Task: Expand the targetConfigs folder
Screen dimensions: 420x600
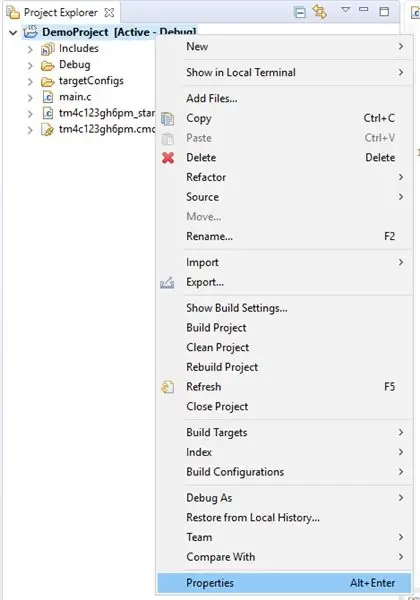Action: tap(30, 82)
